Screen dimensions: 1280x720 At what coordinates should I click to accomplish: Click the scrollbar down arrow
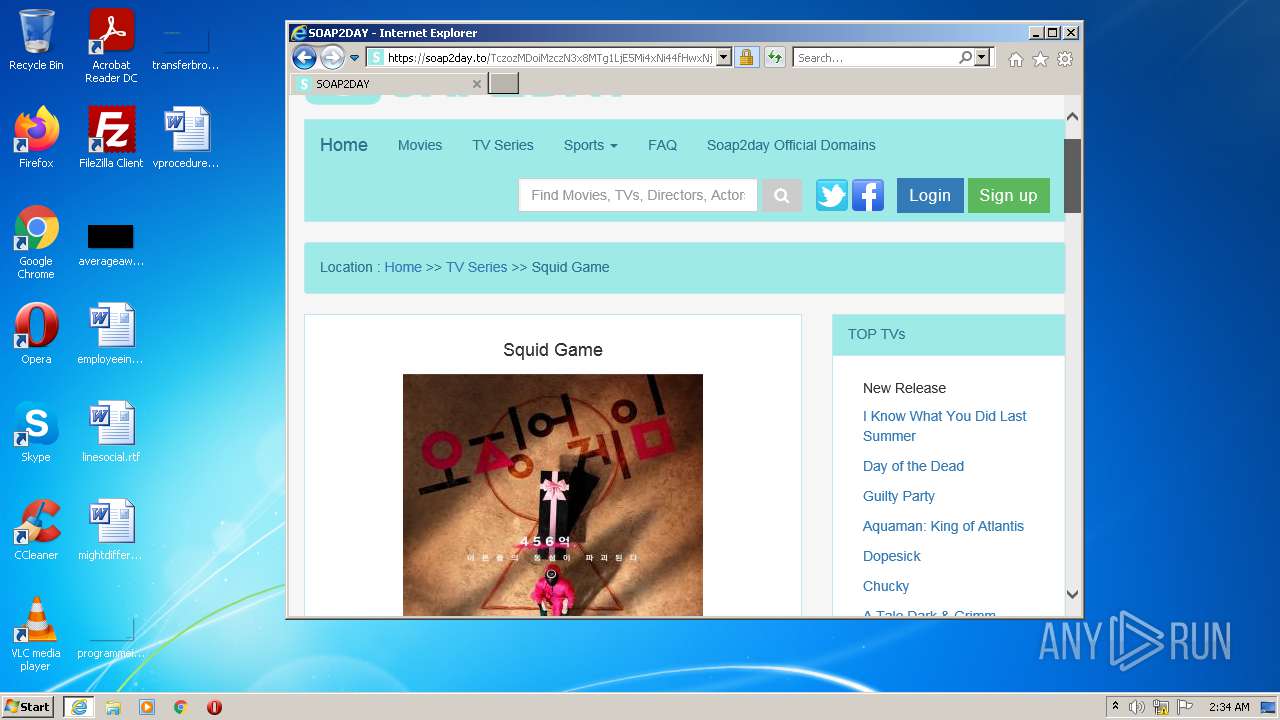click(1072, 594)
